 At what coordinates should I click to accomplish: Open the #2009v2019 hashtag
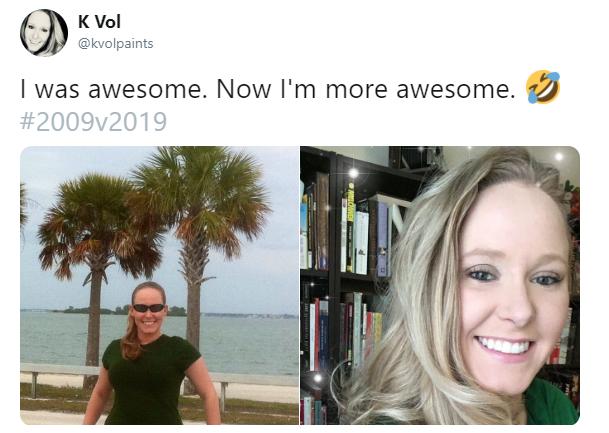[x=93, y=121]
